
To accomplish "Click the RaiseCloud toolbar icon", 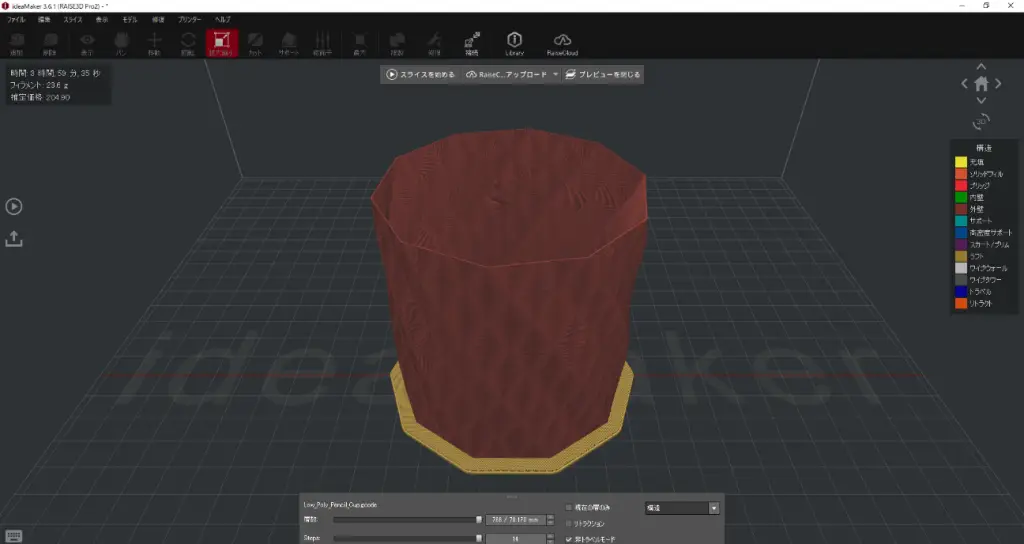I will [x=562, y=42].
